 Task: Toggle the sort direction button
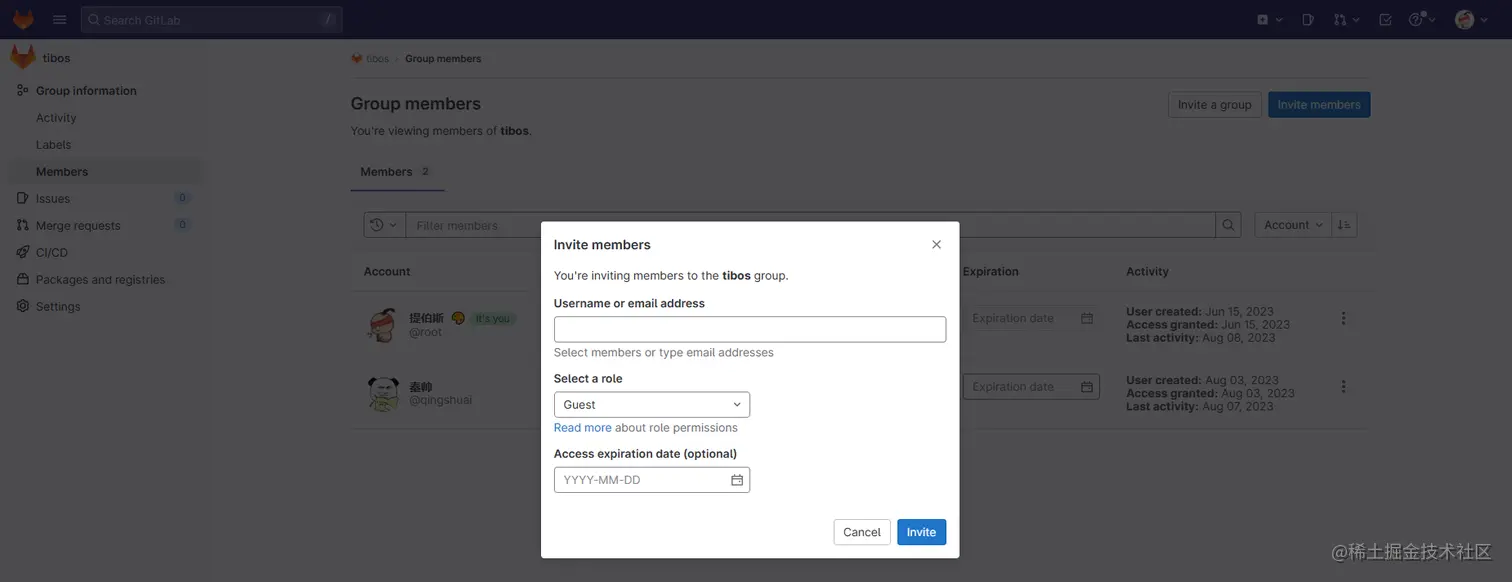1344,225
